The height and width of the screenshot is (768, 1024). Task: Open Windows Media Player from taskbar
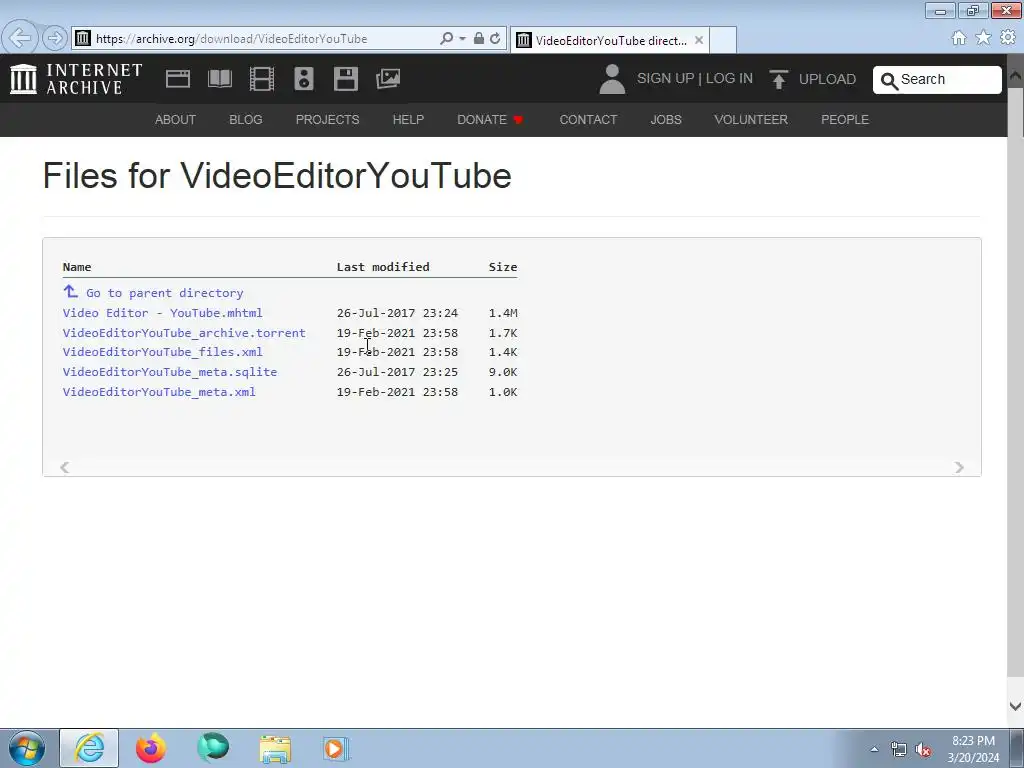click(x=336, y=748)
